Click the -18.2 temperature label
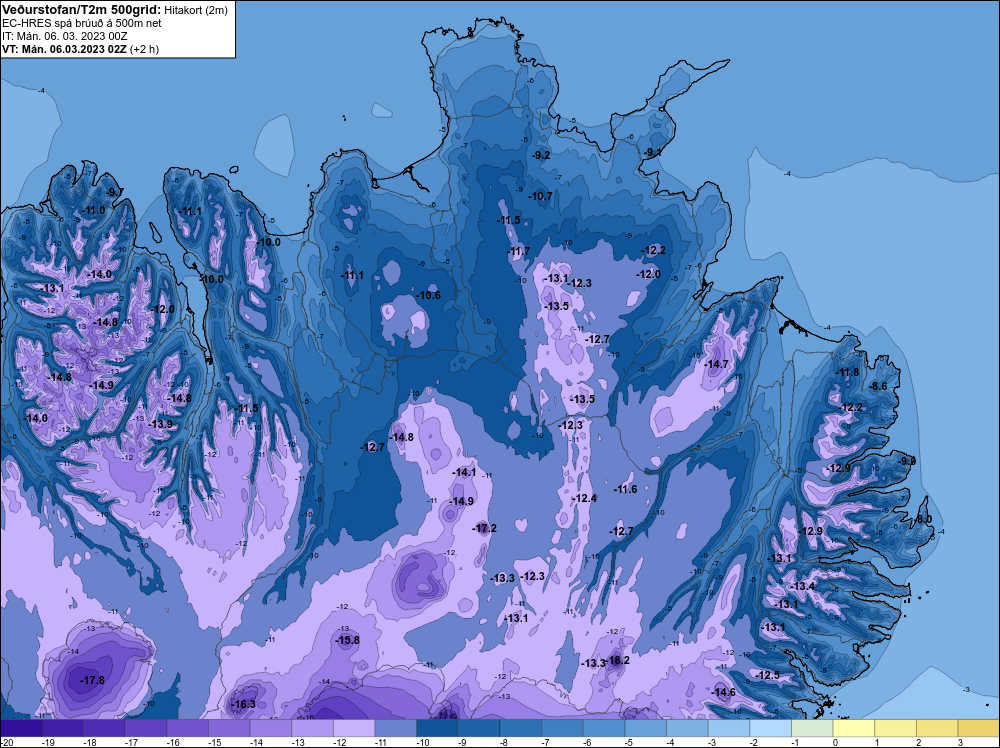The height and width of the screenshot is (748, 1000). pyautogui.click(x=617, y=660)
